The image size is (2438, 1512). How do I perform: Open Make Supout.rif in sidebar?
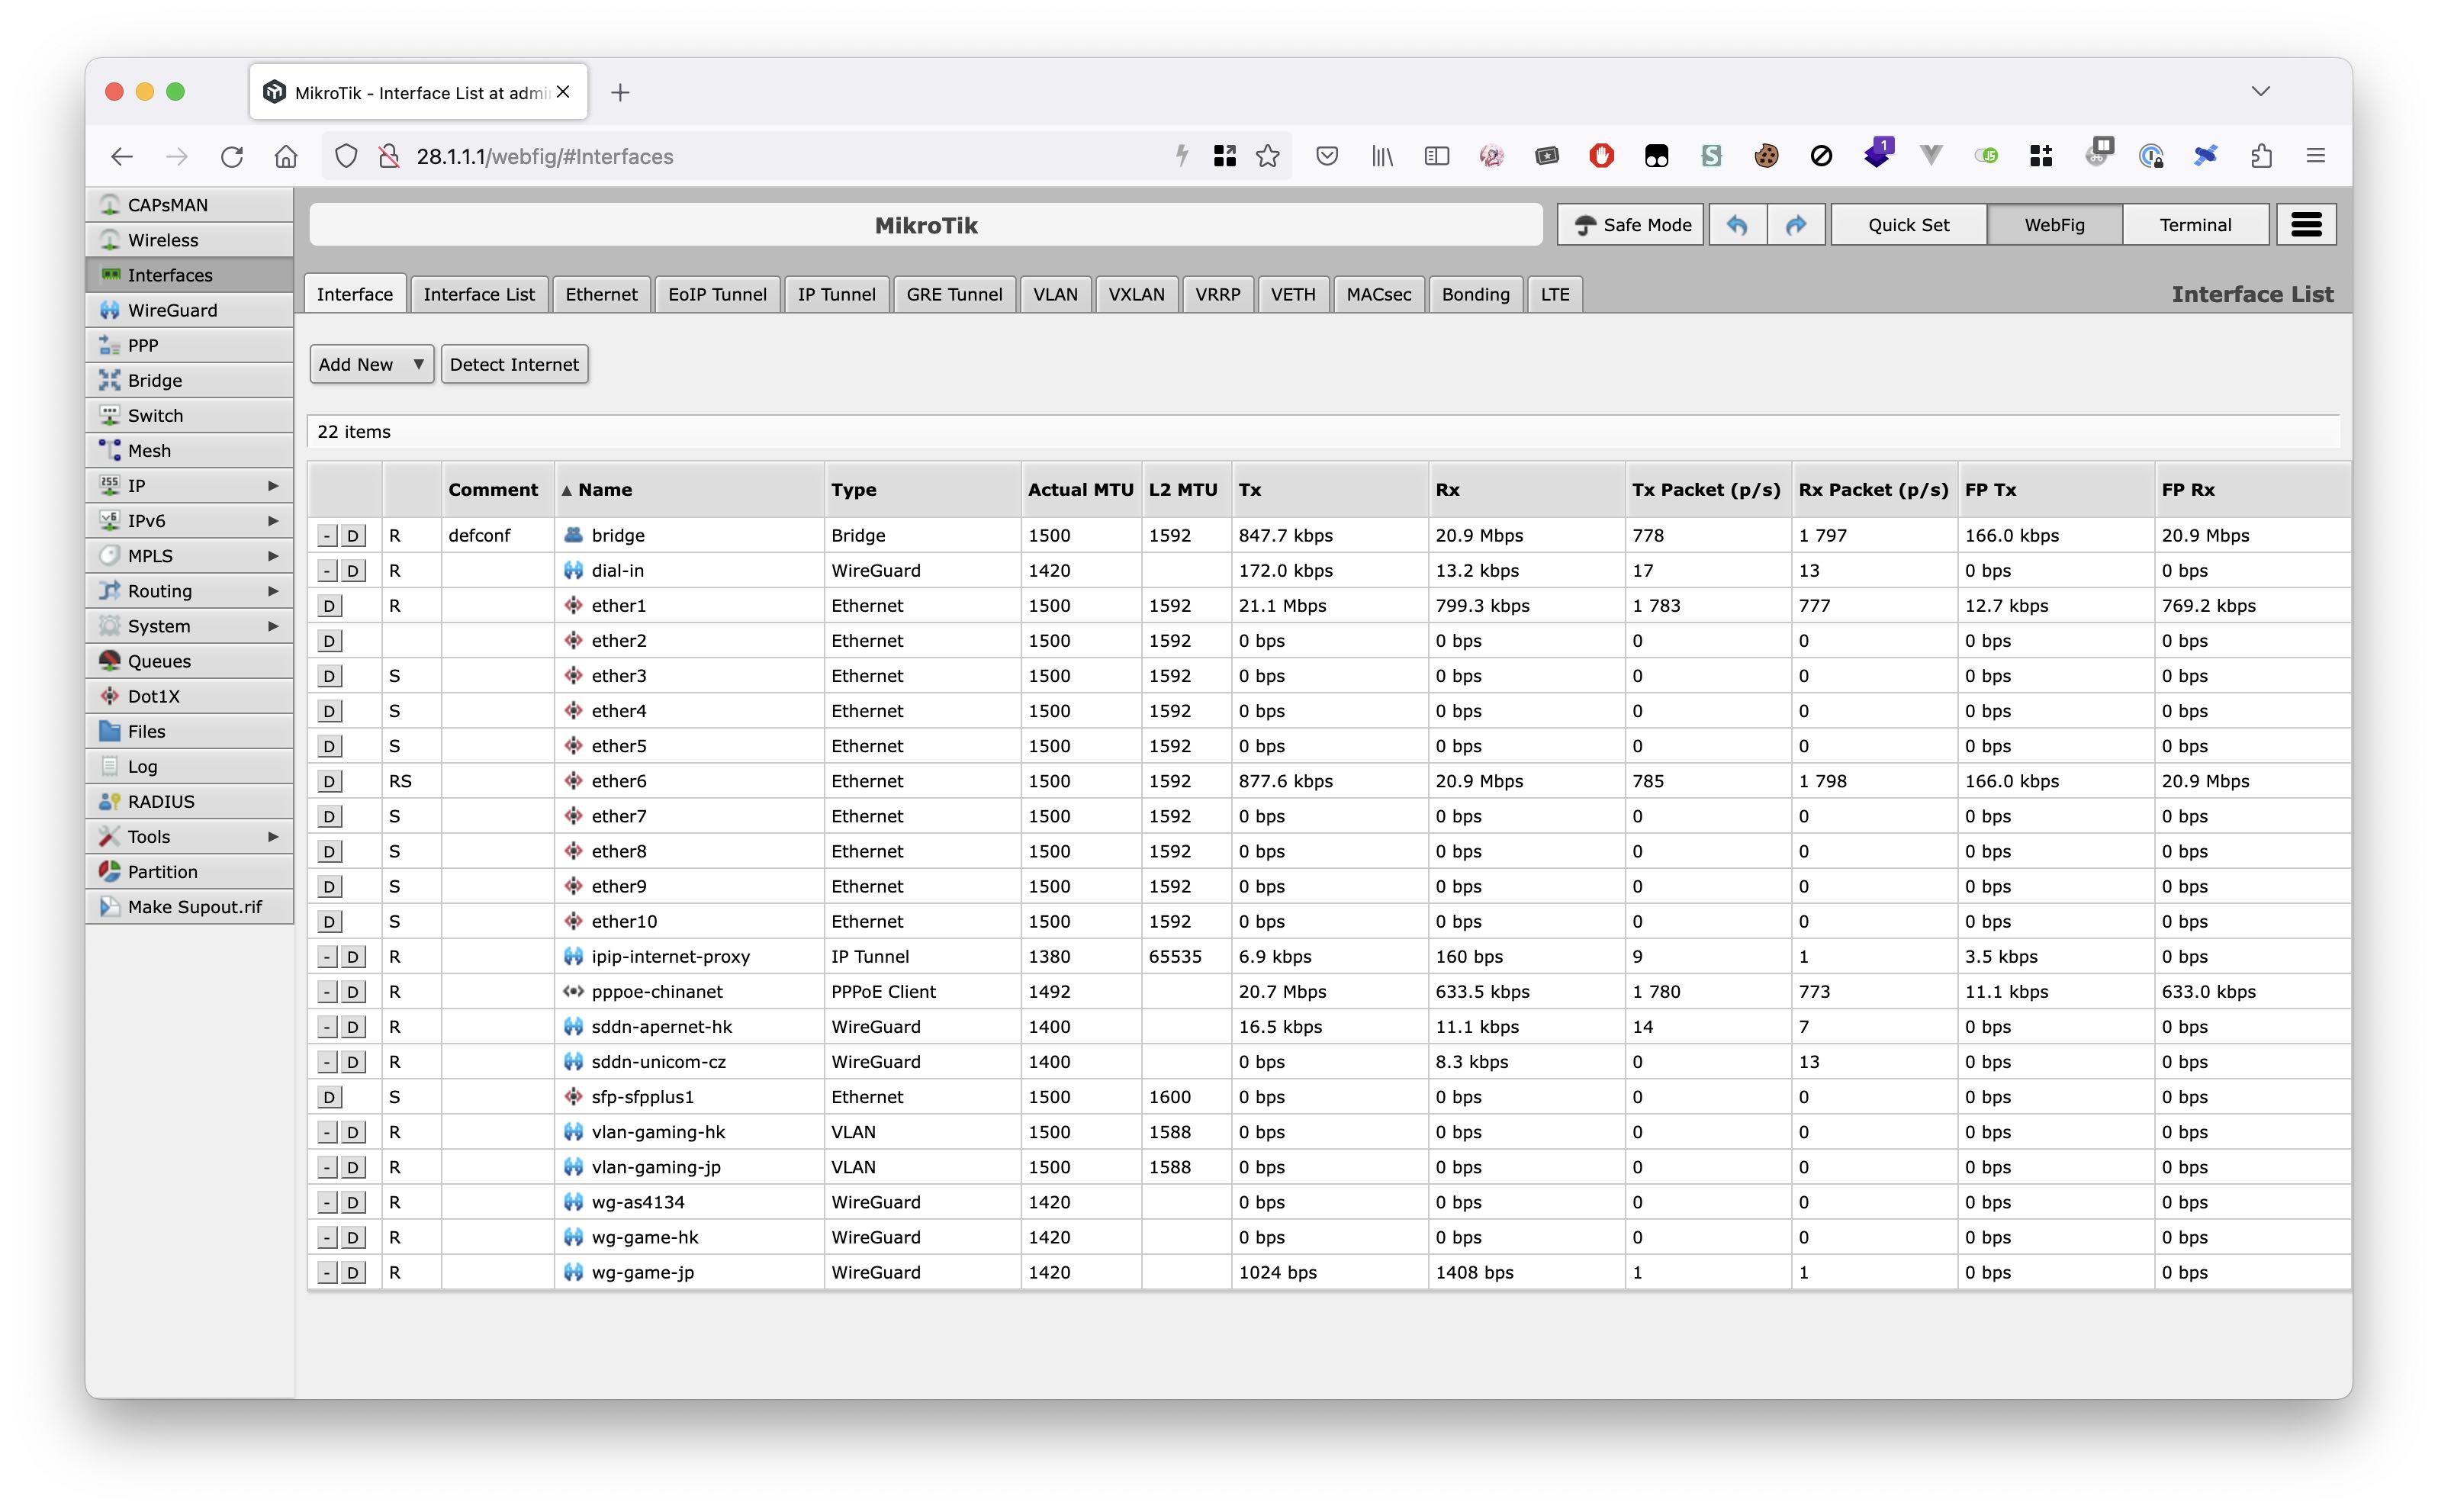pos(194,907)
